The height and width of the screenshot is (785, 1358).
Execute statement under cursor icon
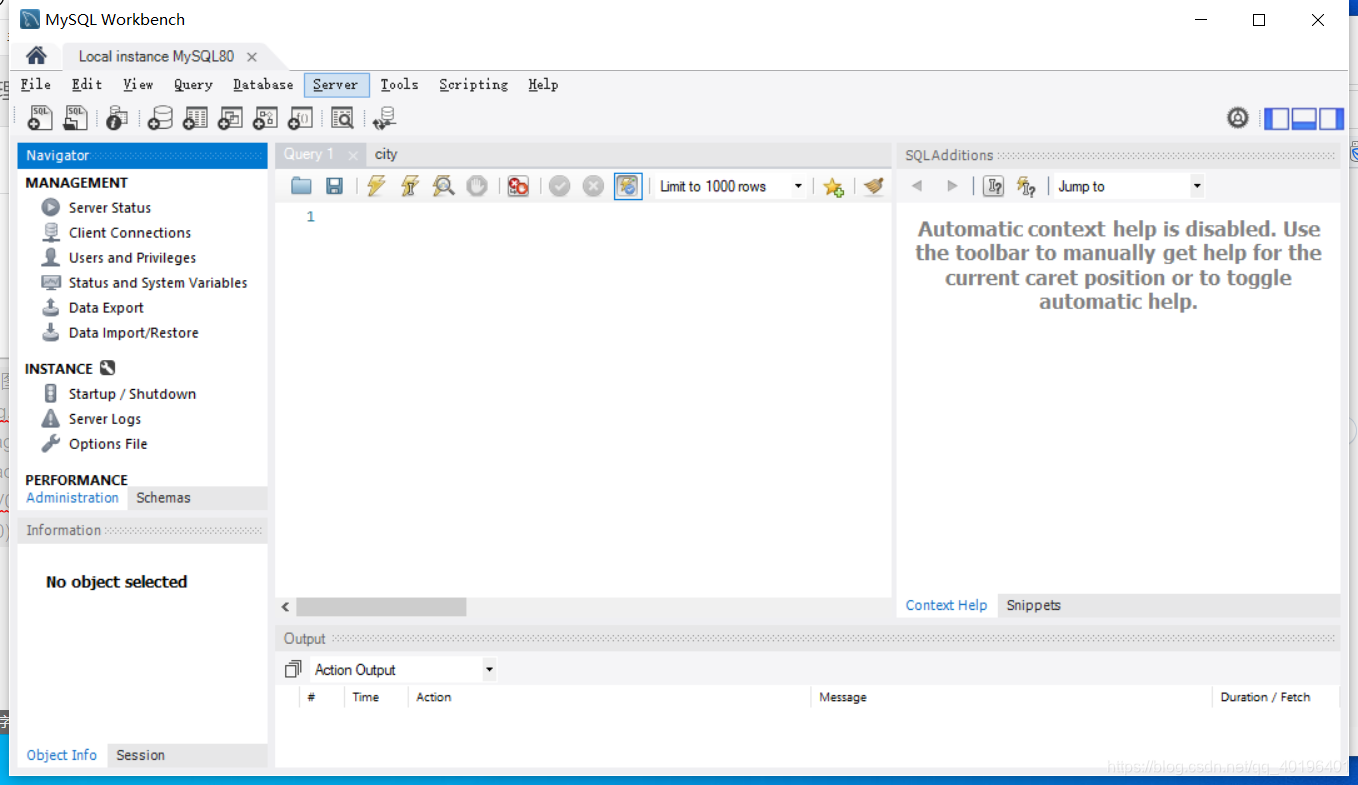(409, 186)
